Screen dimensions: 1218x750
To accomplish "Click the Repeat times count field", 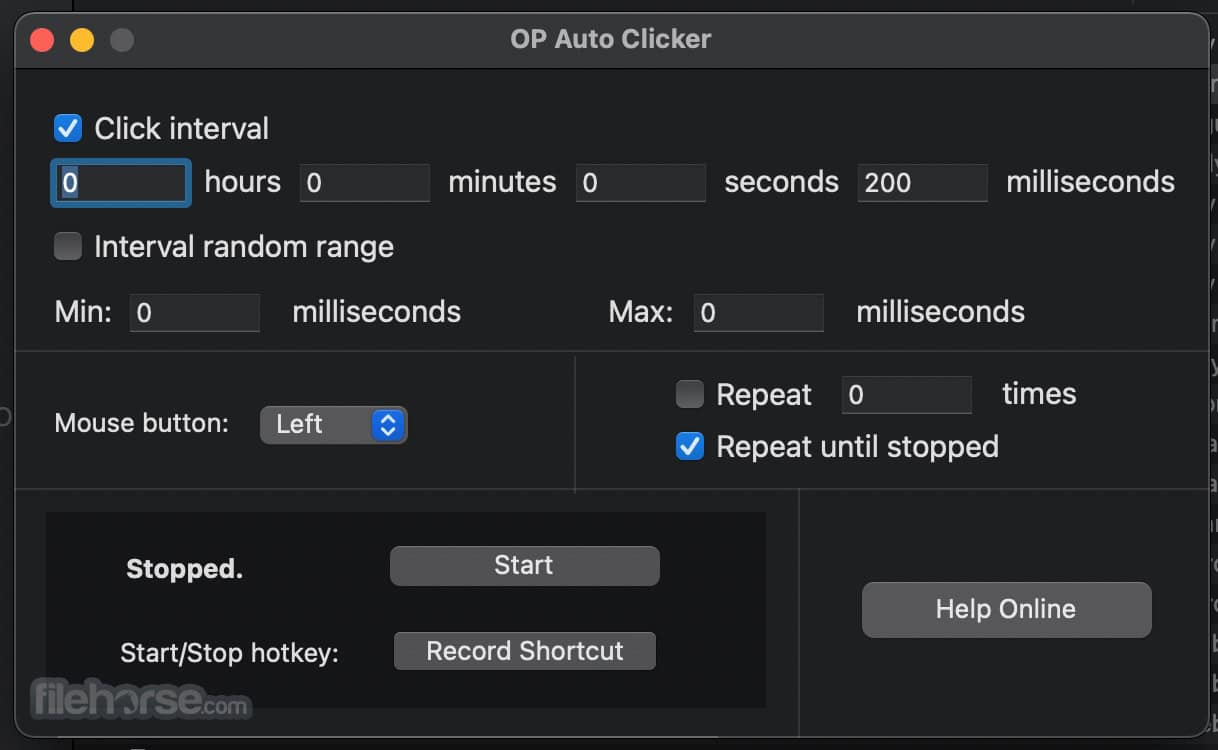I will tap(906, 394).
